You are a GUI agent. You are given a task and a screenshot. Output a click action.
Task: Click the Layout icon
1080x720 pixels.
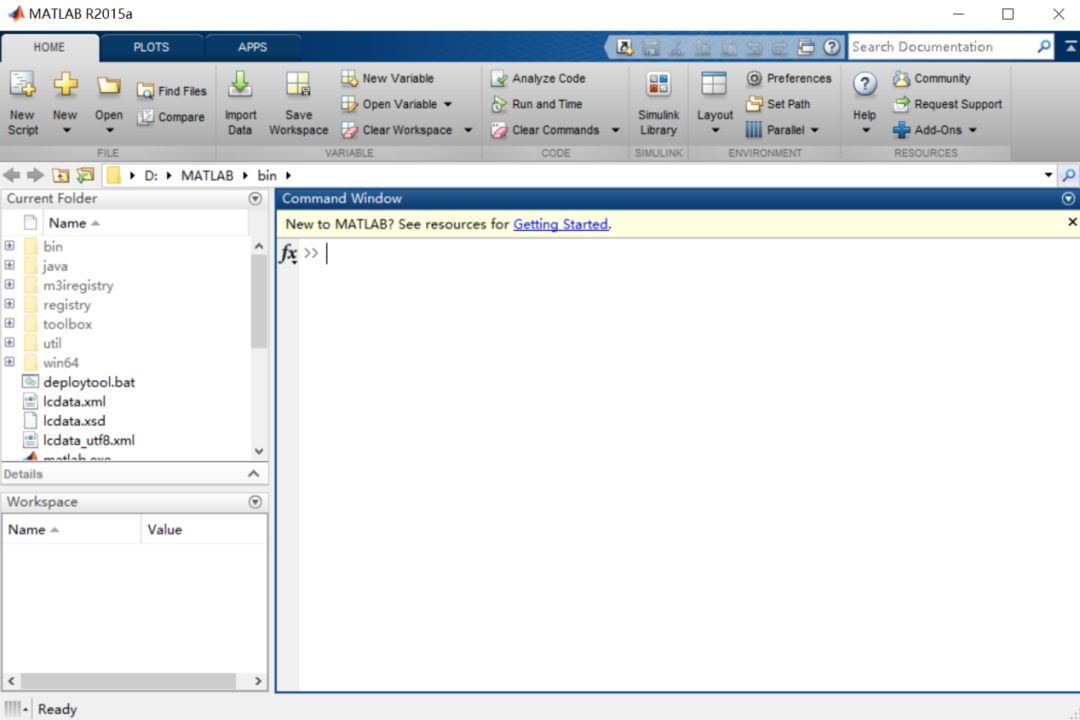click(x=714, y=85)
